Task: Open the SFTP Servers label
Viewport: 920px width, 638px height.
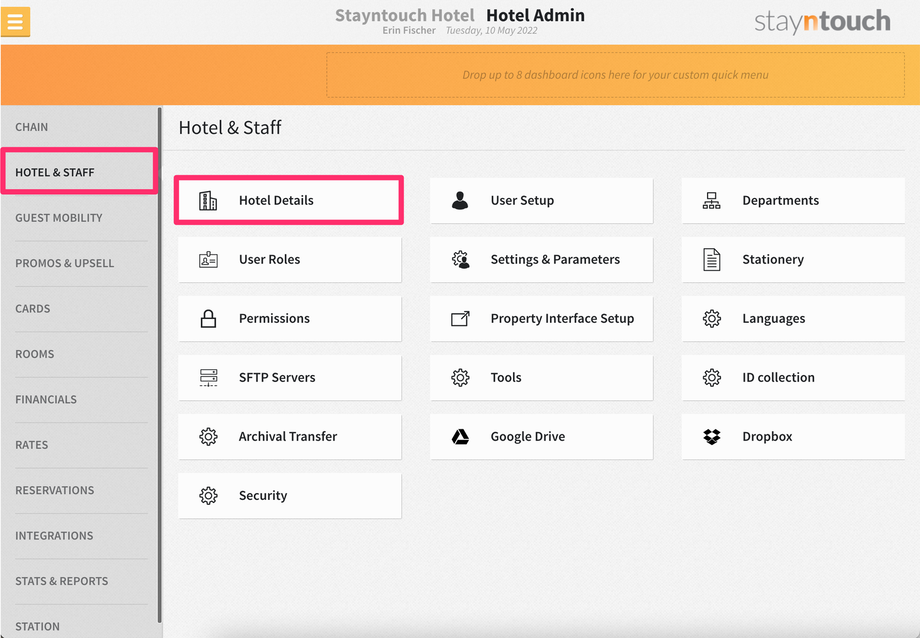Action: tap(277, 377)
